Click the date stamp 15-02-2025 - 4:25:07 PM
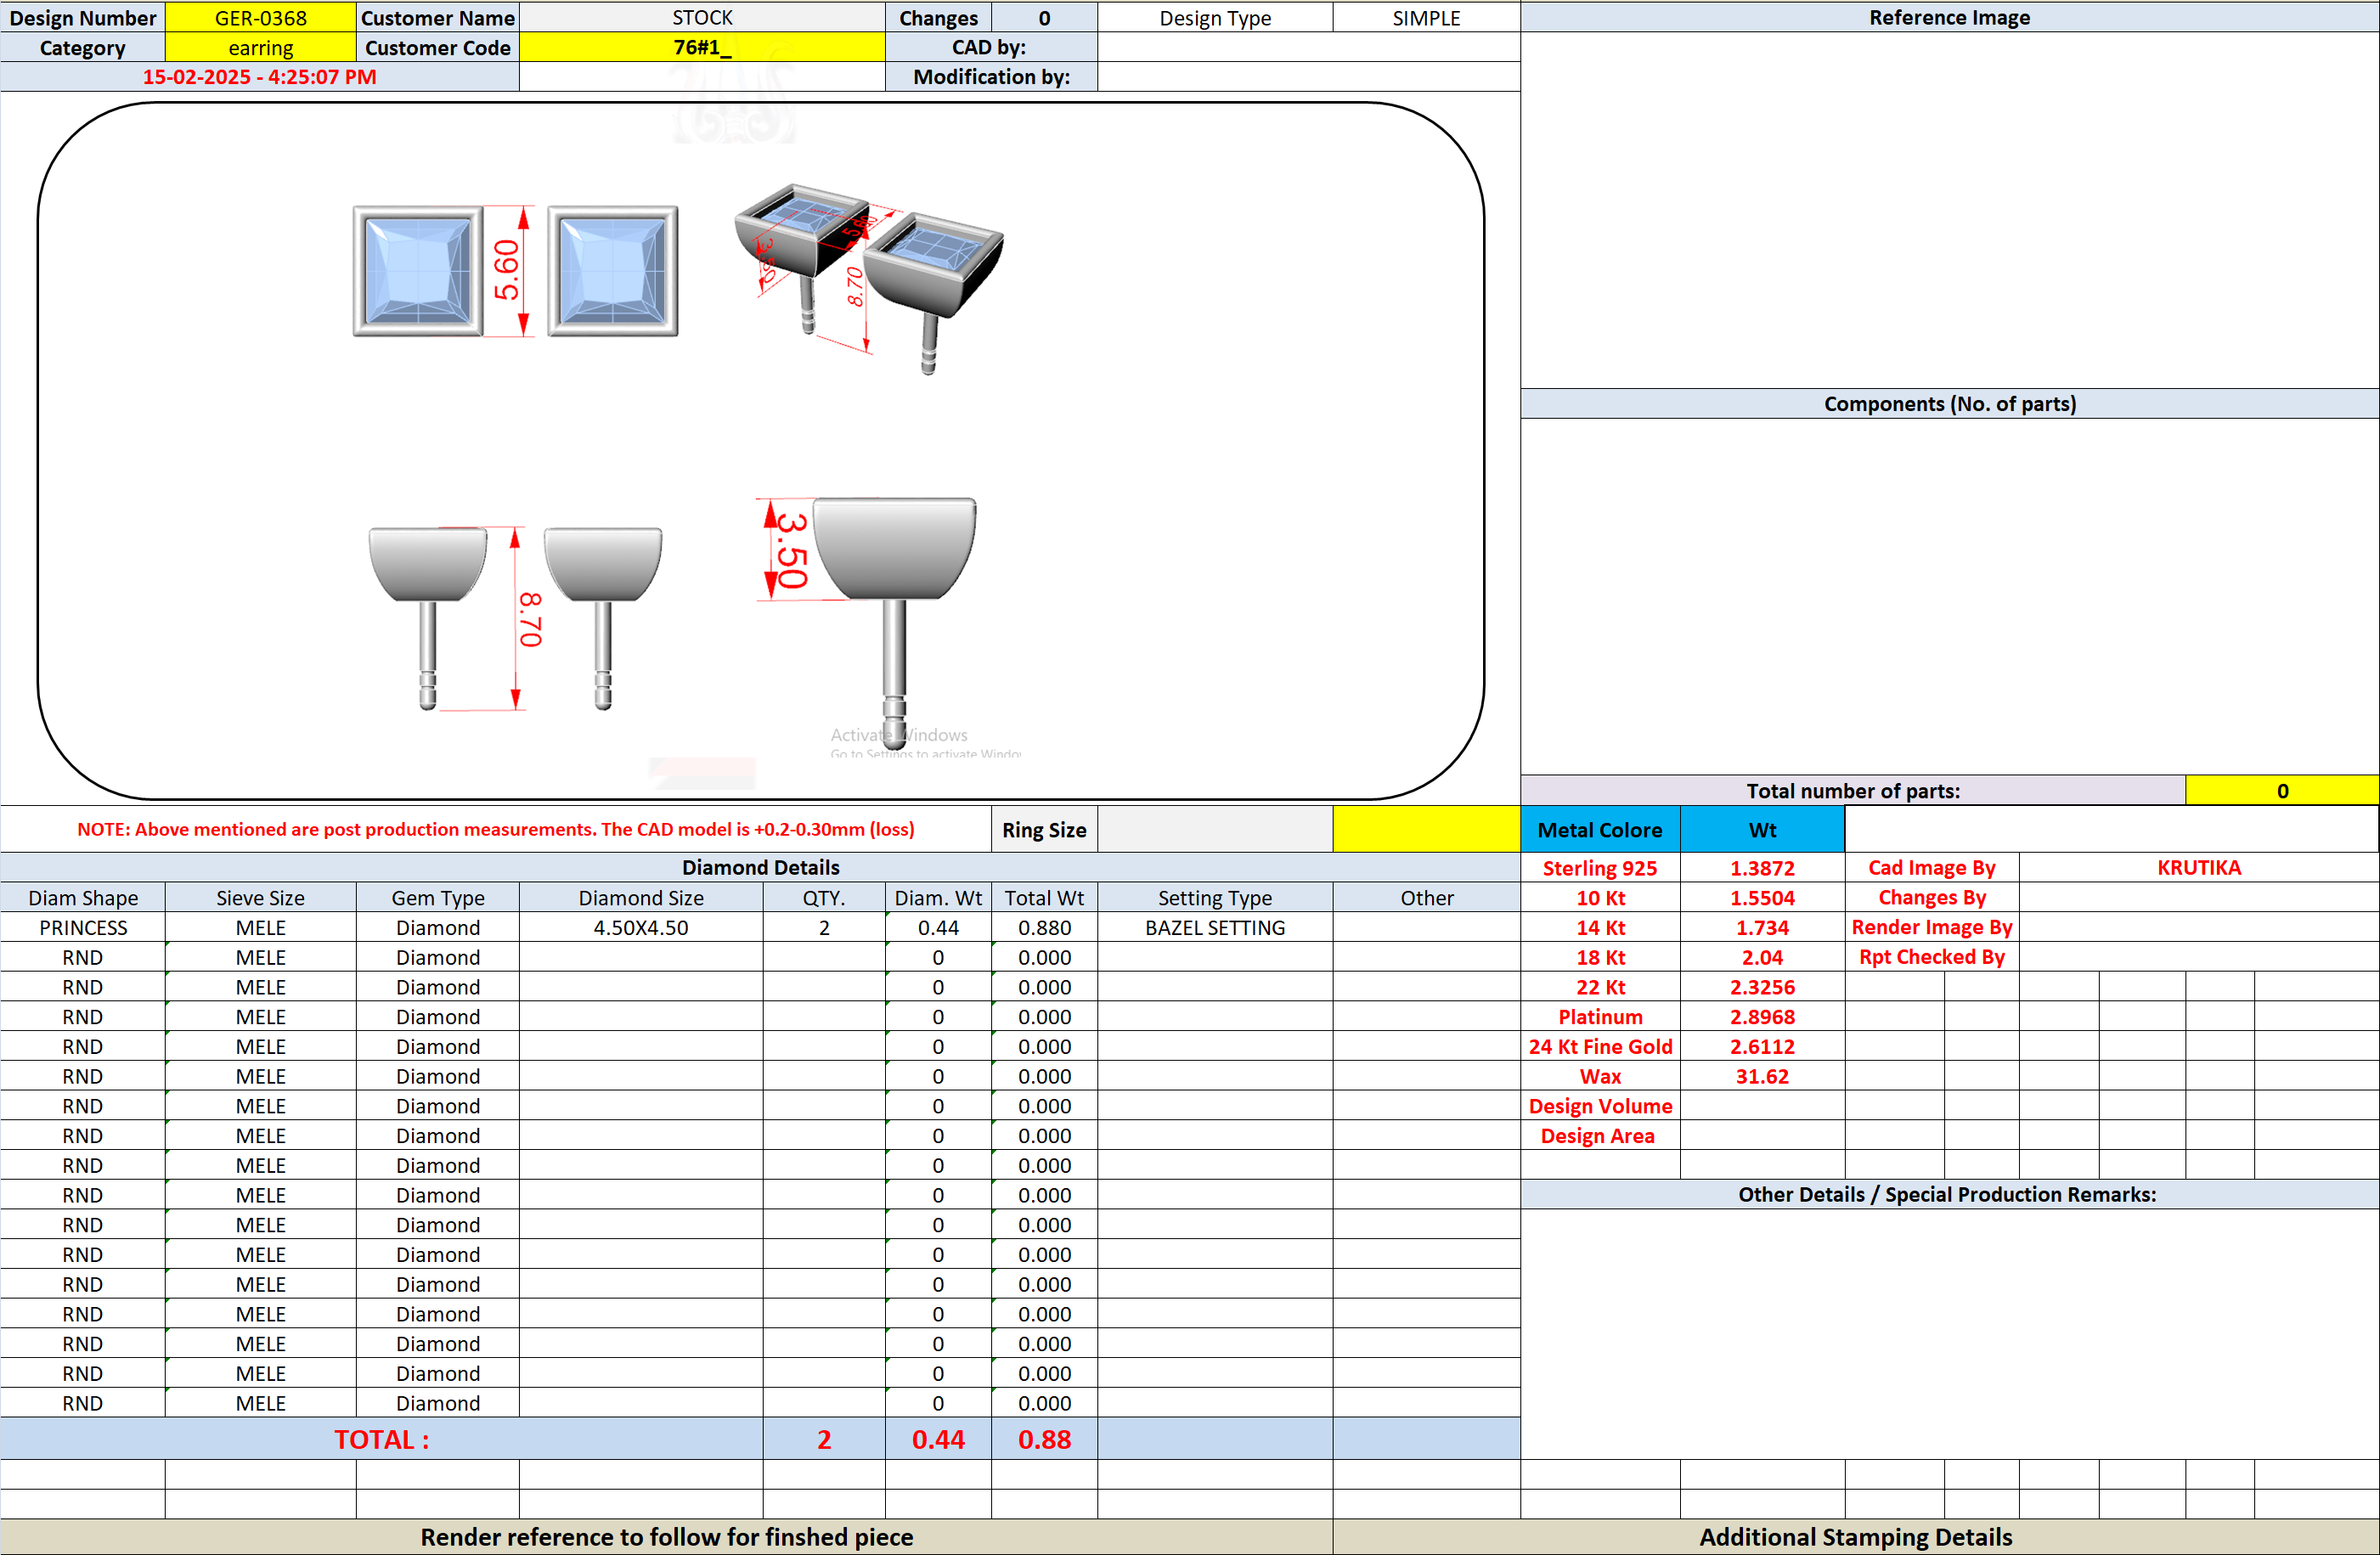This screenshot has width=2380, height=1555. point(259,77)
